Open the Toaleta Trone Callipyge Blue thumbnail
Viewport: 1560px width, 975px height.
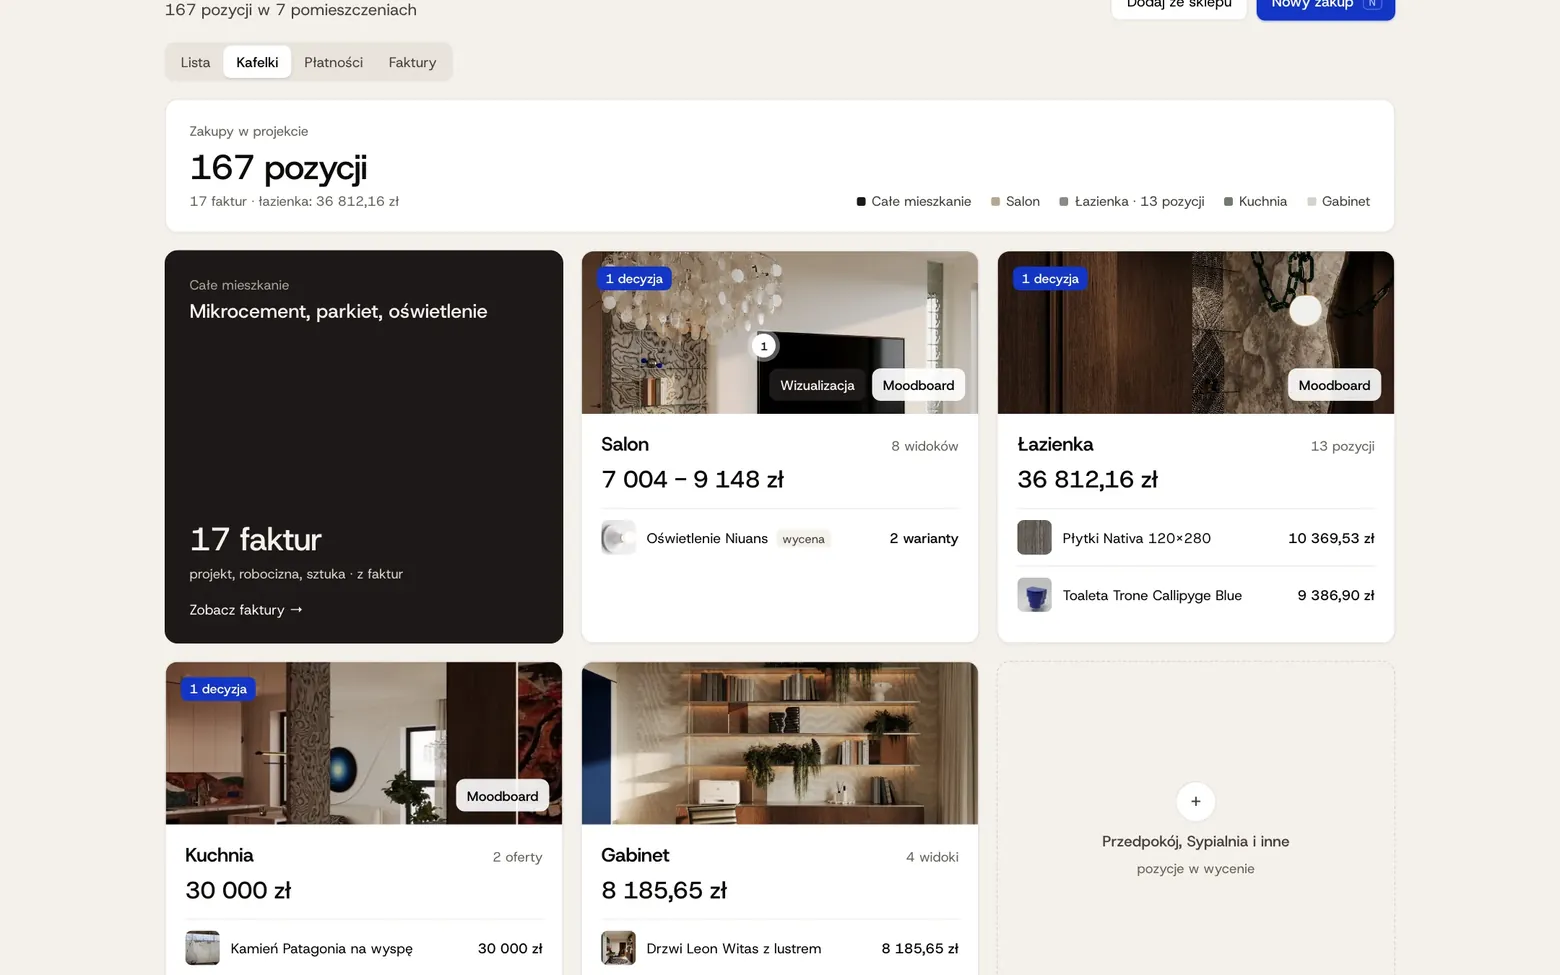coord(1034,595)
